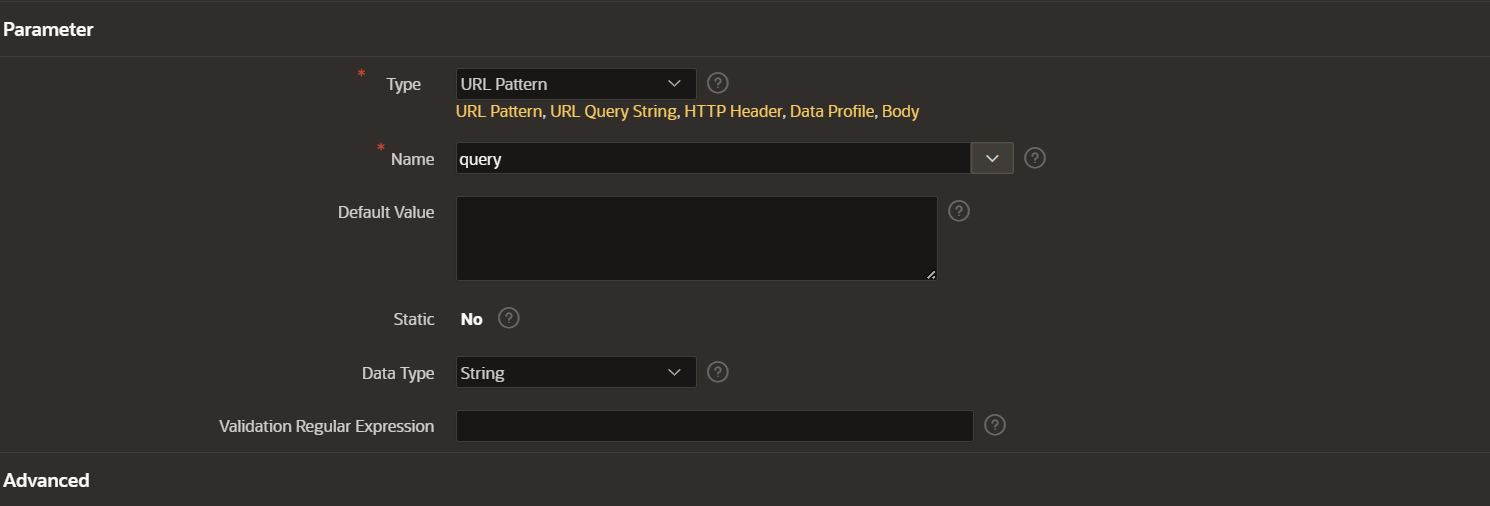Pick the HTTP Header quick-pick link

tap(733, 112)
